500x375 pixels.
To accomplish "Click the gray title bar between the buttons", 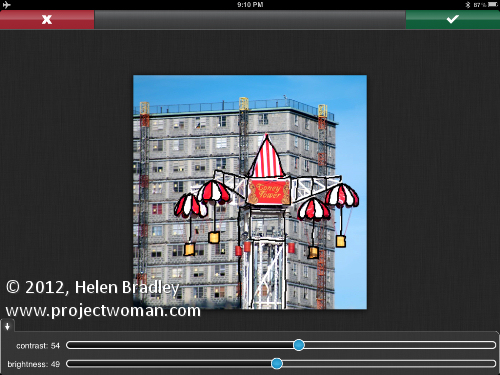I will [250, 19].
